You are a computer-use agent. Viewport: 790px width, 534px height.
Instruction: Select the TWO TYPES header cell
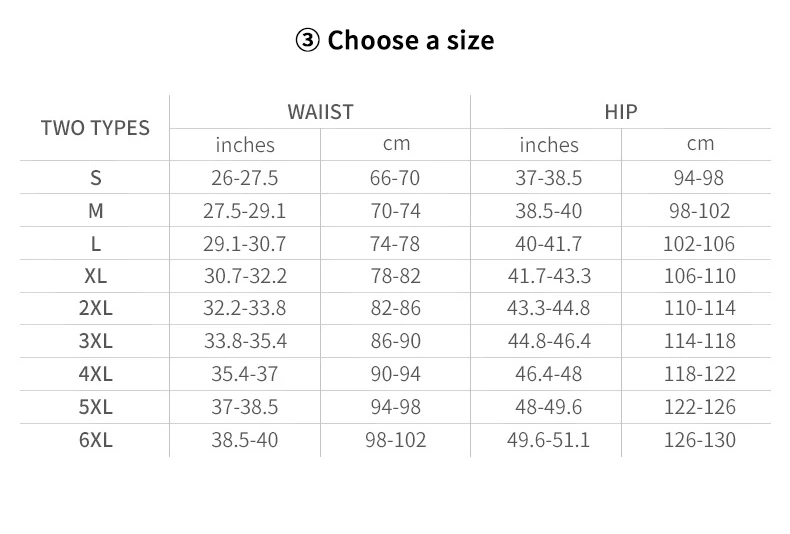point(95,128)
